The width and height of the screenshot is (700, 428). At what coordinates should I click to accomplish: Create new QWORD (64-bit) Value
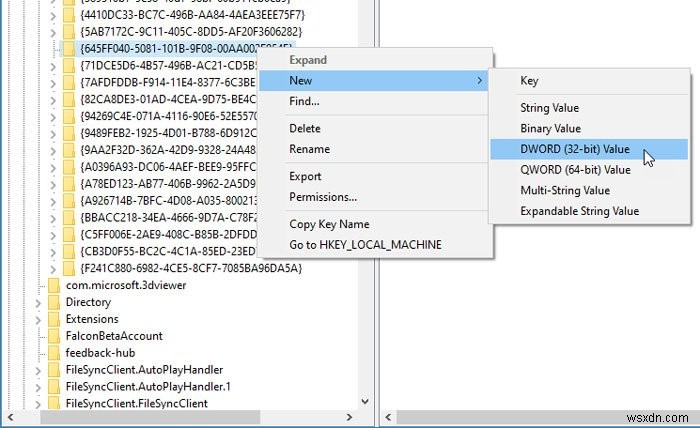pos(589,170)
